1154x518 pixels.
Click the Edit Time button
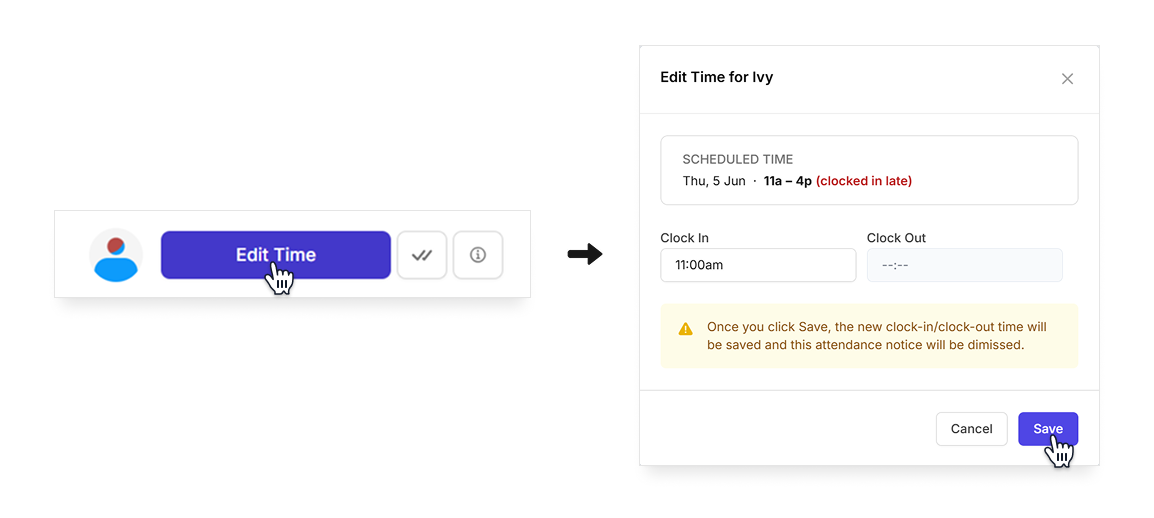[275, 255]
